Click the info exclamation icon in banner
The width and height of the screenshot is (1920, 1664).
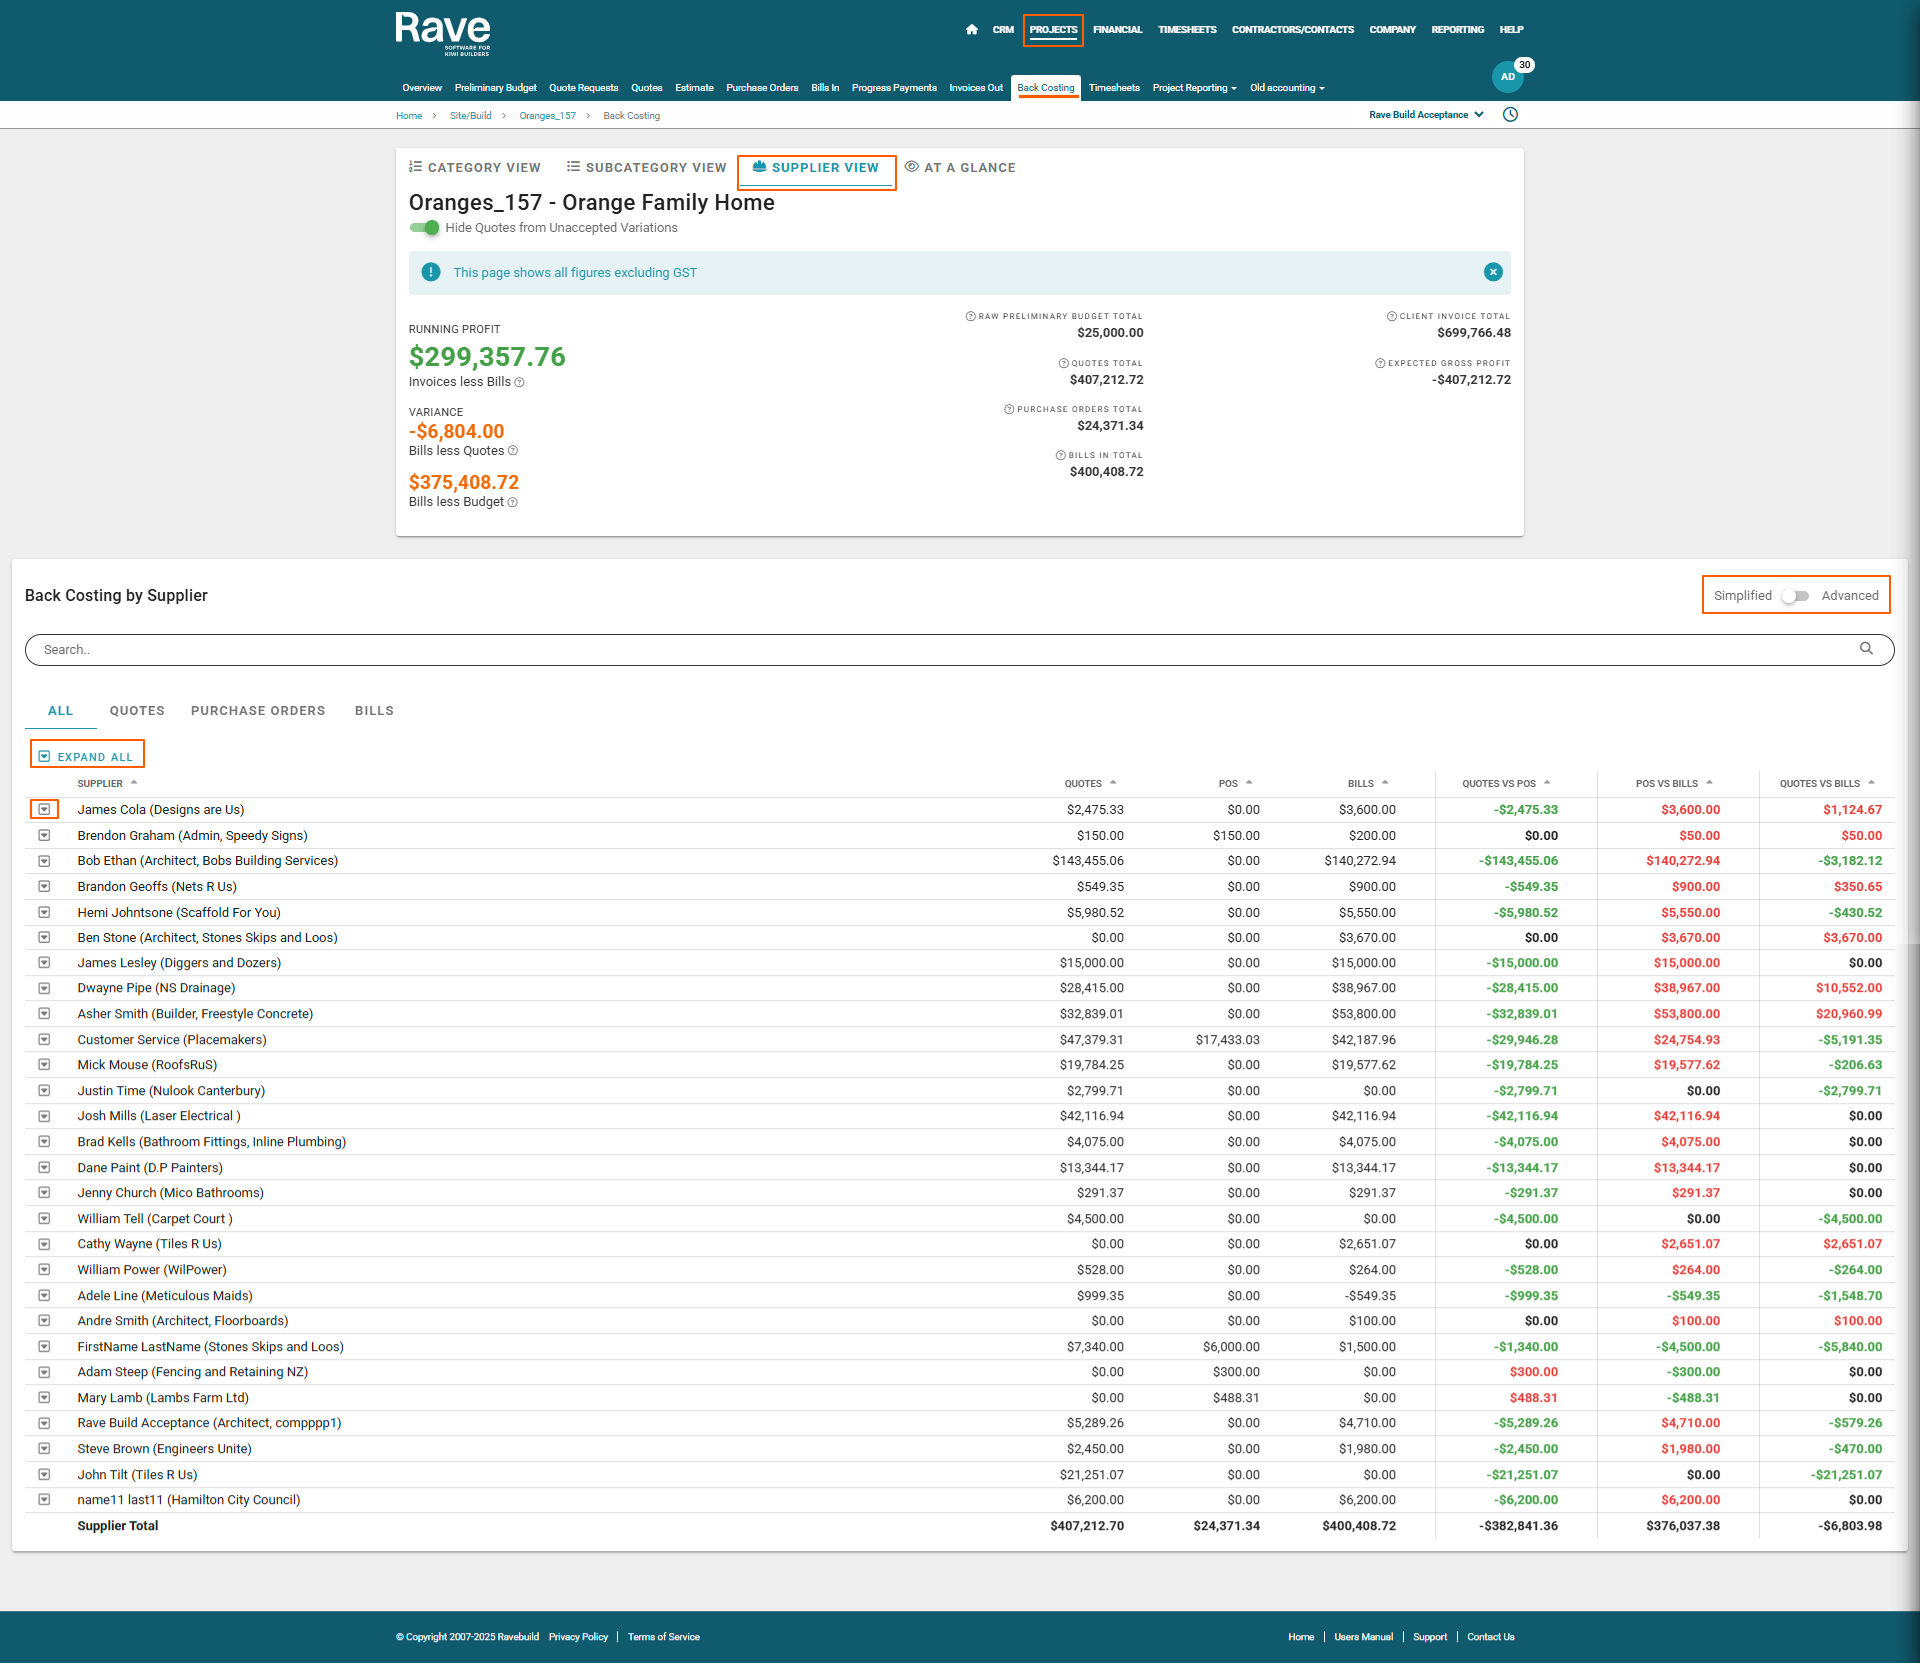coord(431,272)
